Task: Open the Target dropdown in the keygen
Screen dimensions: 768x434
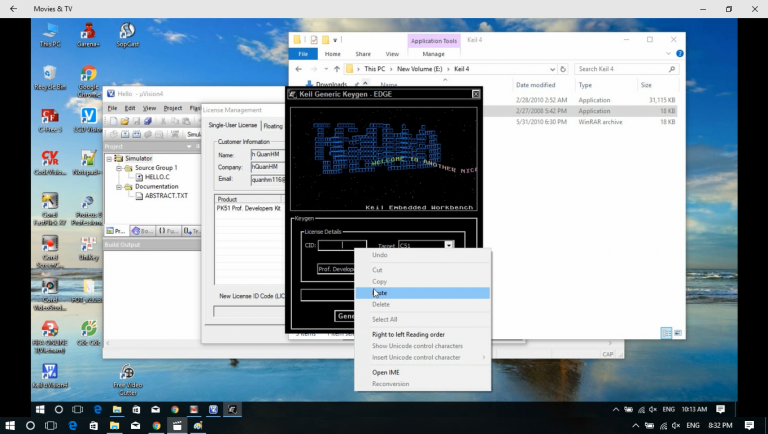Action: [449, 244]
